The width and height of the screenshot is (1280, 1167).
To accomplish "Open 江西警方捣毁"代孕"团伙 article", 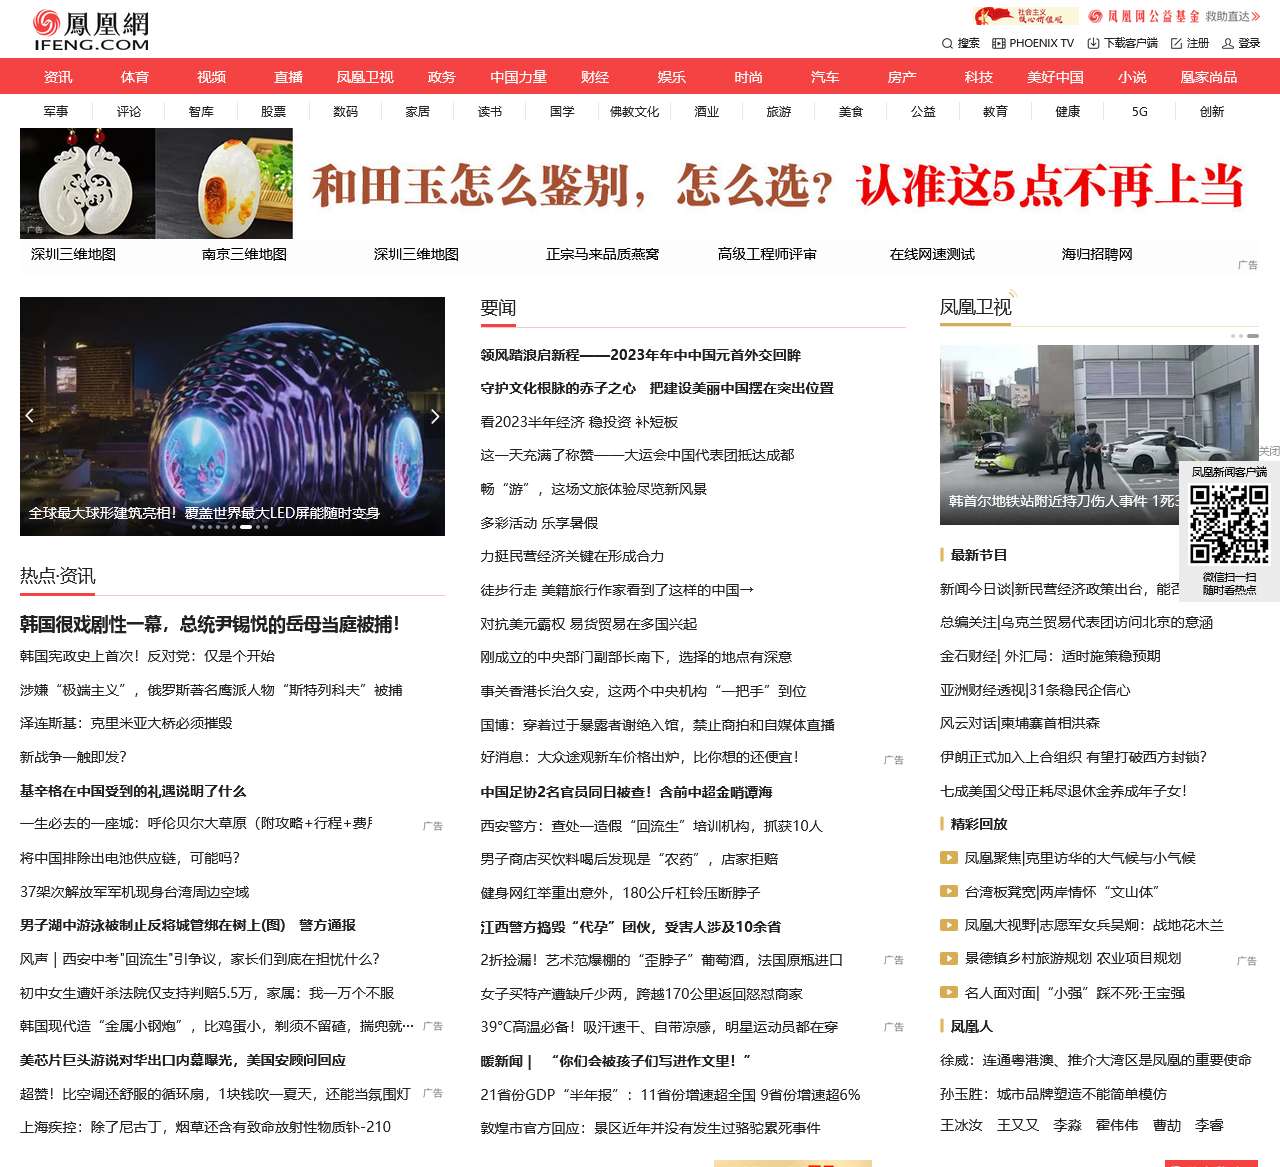I will (x=631, y=927).
